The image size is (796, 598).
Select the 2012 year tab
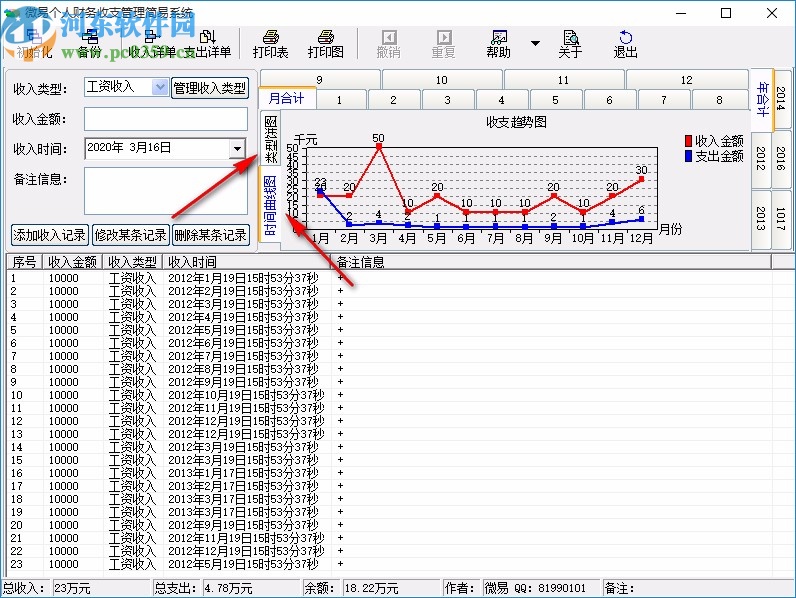[760, 158]
